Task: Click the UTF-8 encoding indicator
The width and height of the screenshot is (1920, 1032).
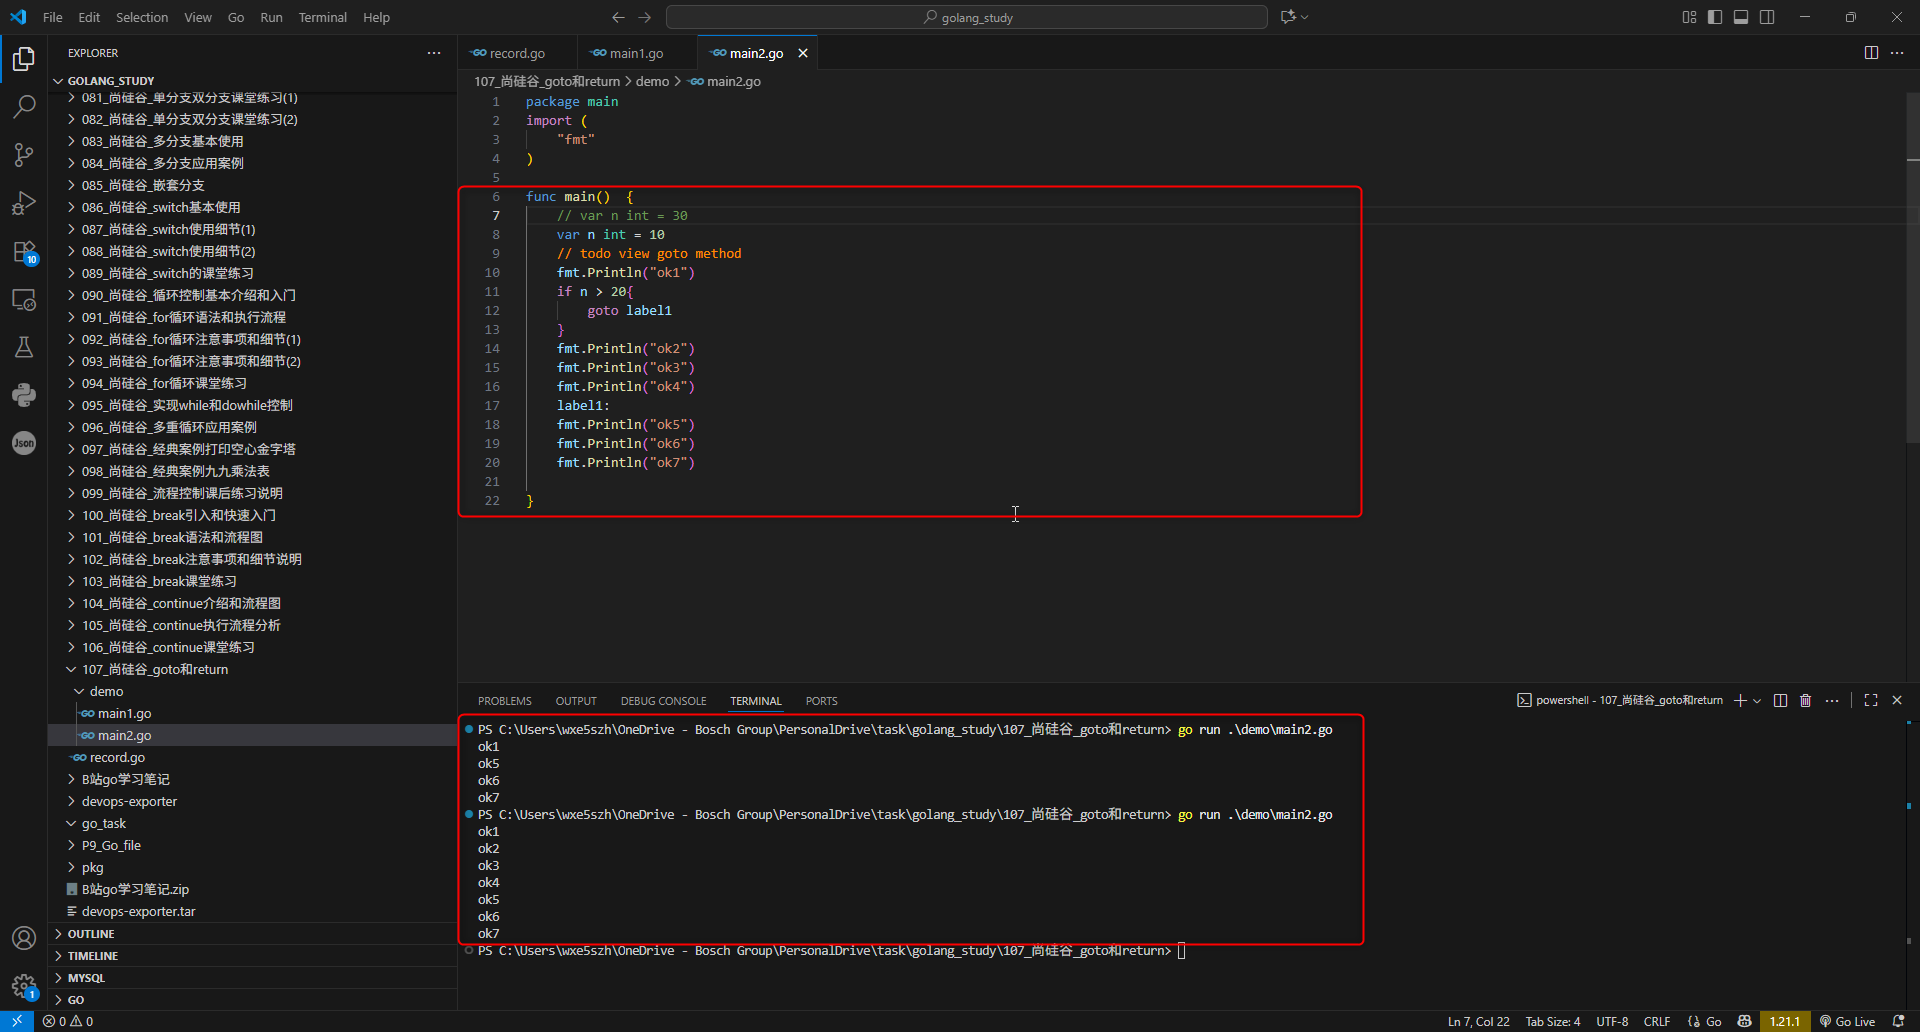Action: [1612, 1021]
